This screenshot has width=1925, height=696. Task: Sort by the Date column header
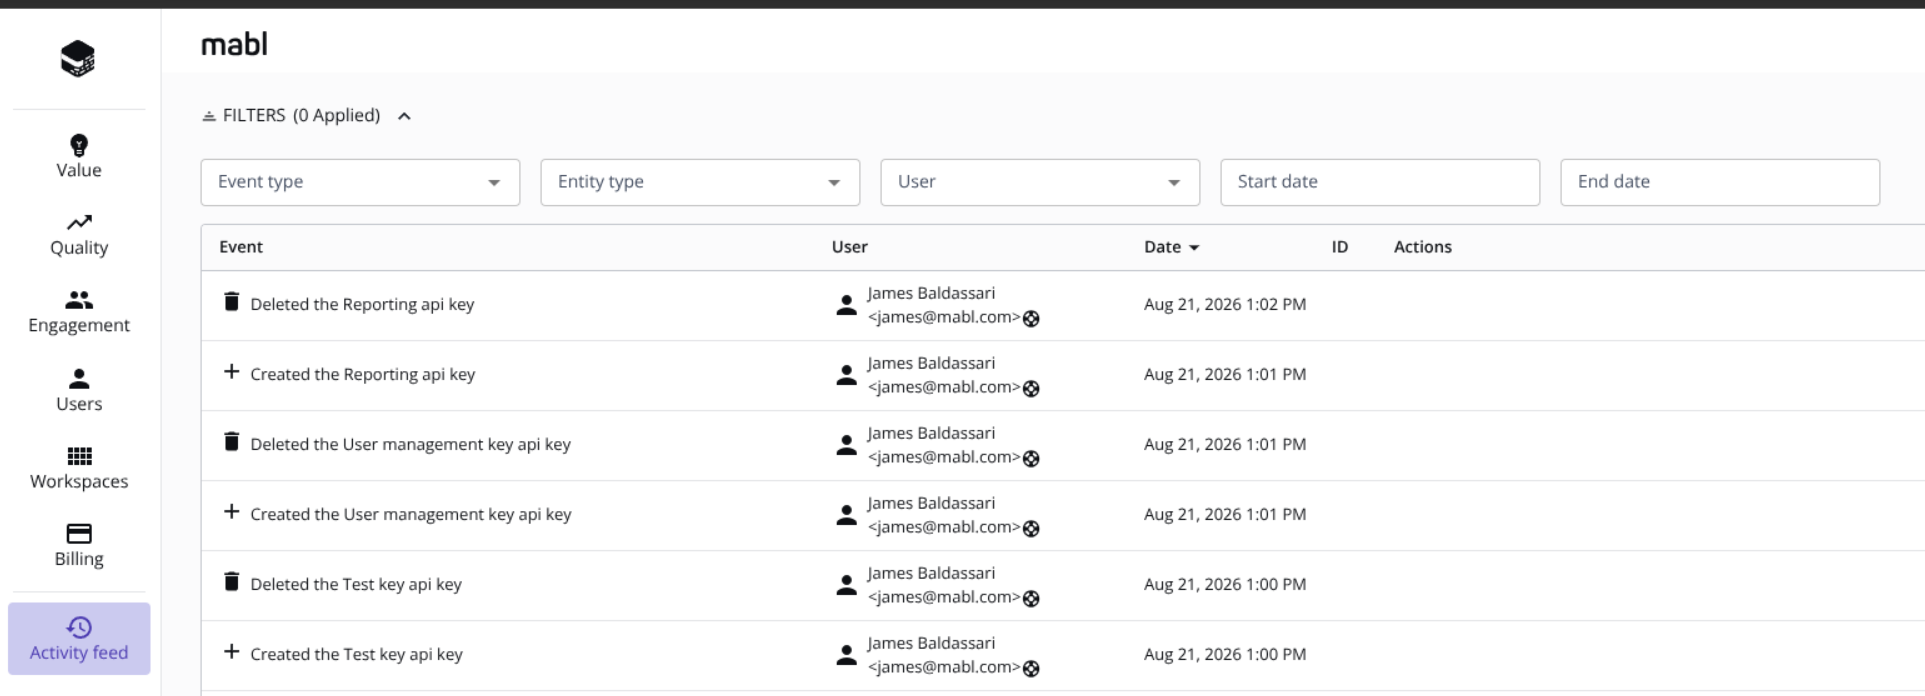pos(1171,247)
